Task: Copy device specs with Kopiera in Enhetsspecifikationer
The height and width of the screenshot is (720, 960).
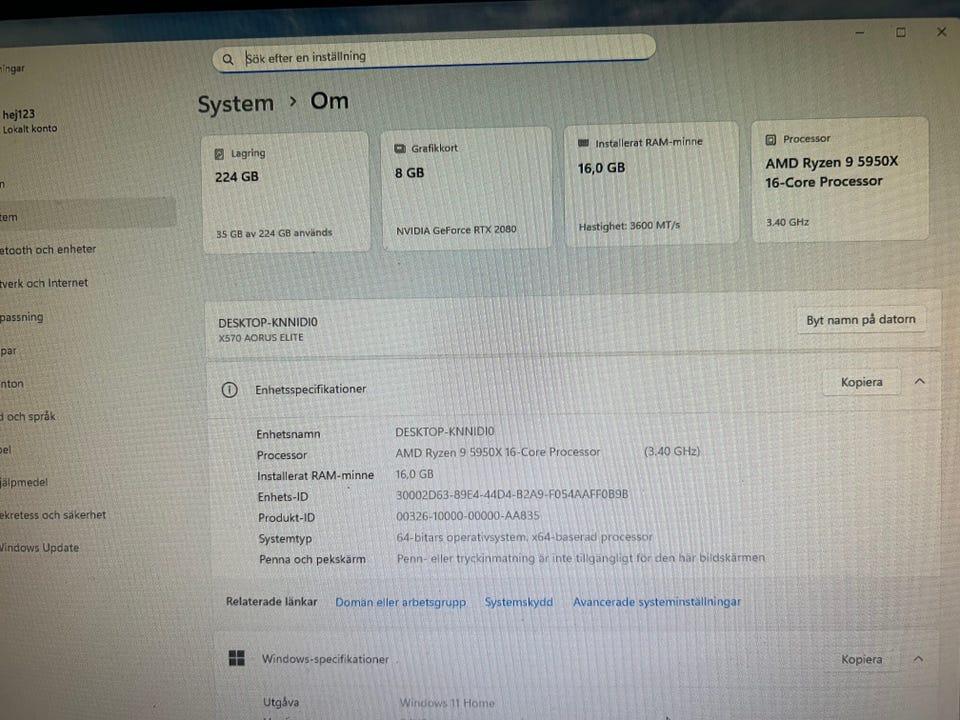Action: [x=861, y=382]
